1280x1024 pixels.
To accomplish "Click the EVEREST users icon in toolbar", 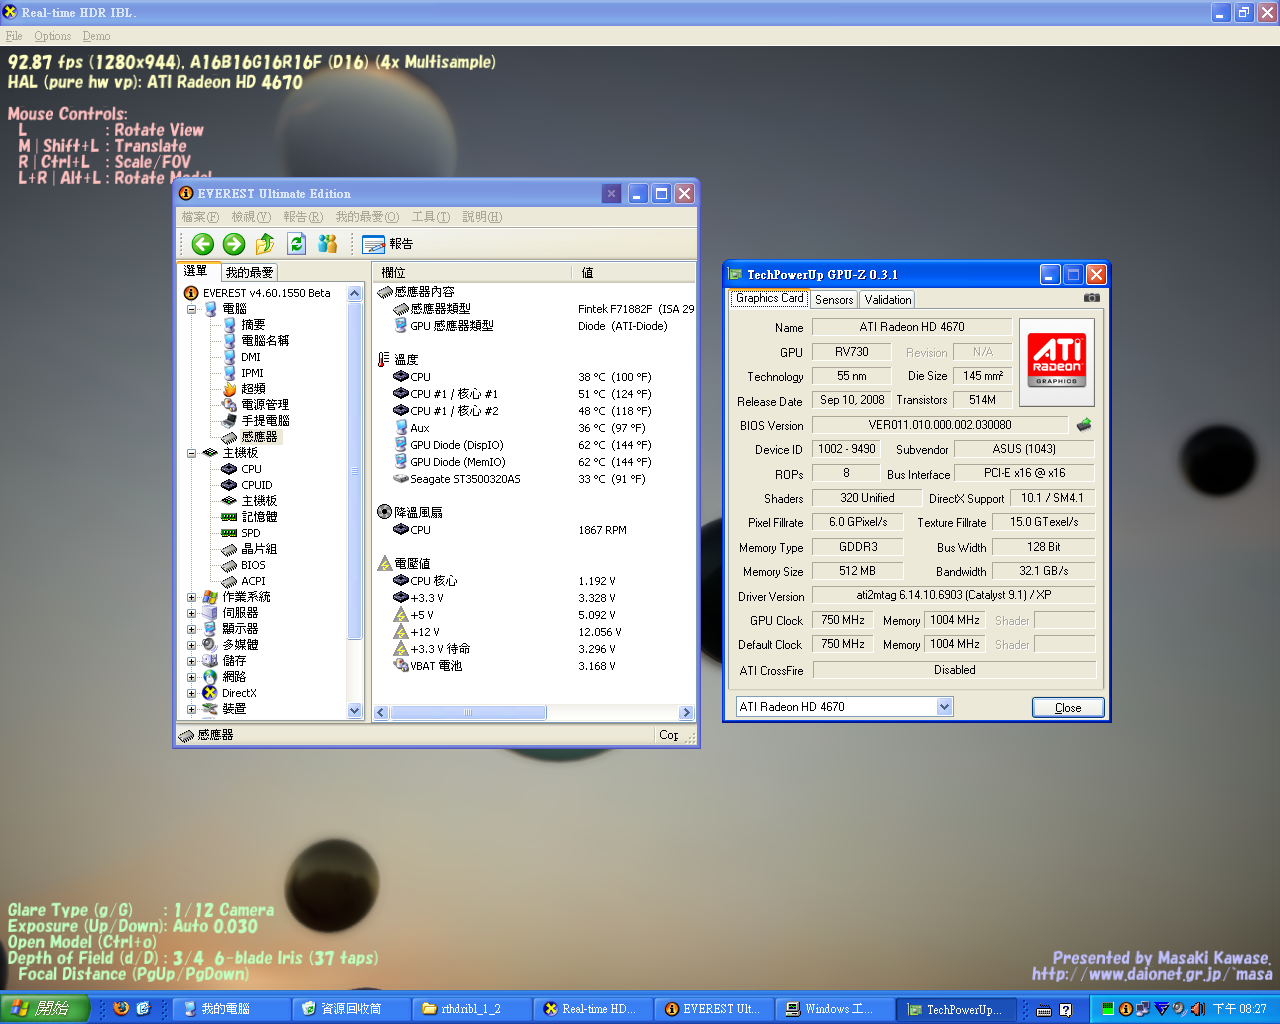I will [327, 244].
